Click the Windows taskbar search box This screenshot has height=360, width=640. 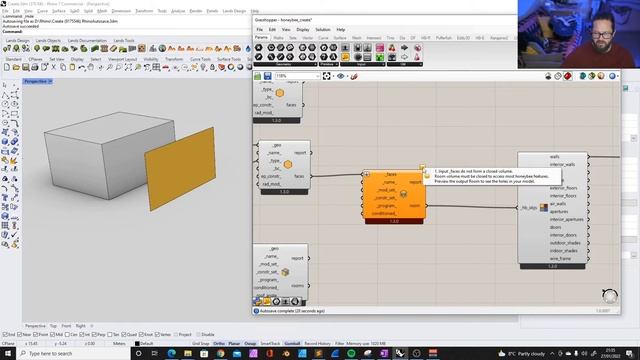click(x=74, y=353)
